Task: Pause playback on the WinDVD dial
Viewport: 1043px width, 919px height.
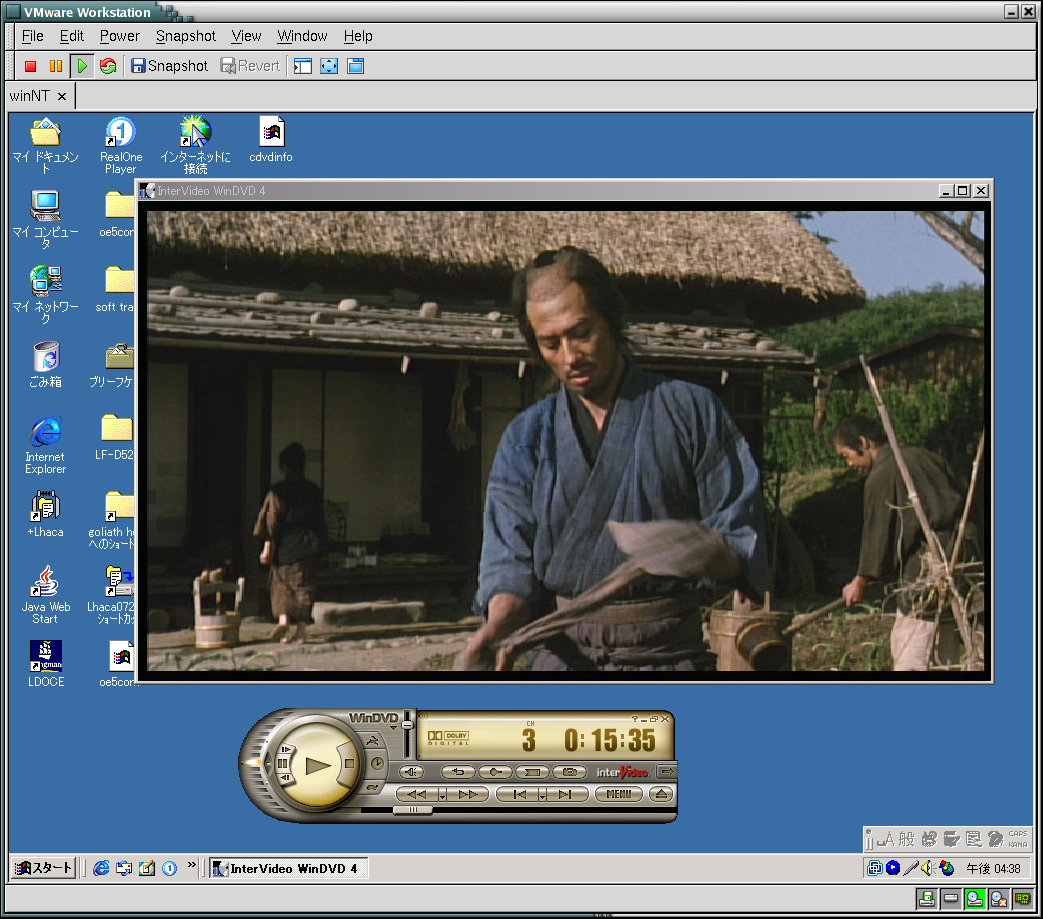Action: (282, 763)
